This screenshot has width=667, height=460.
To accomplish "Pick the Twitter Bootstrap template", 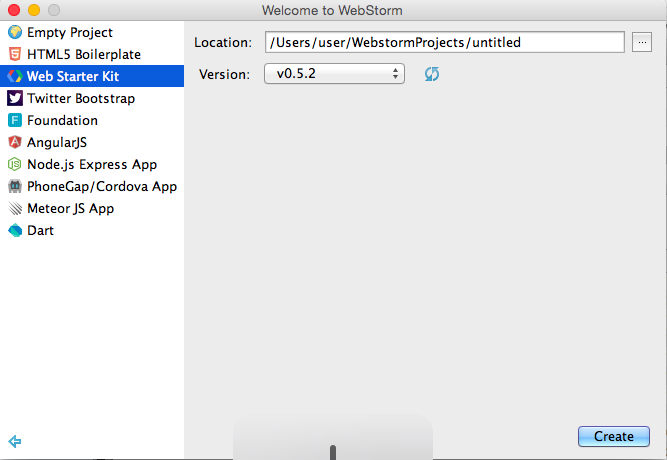I will pyautogui.click(x=92, y=98).
